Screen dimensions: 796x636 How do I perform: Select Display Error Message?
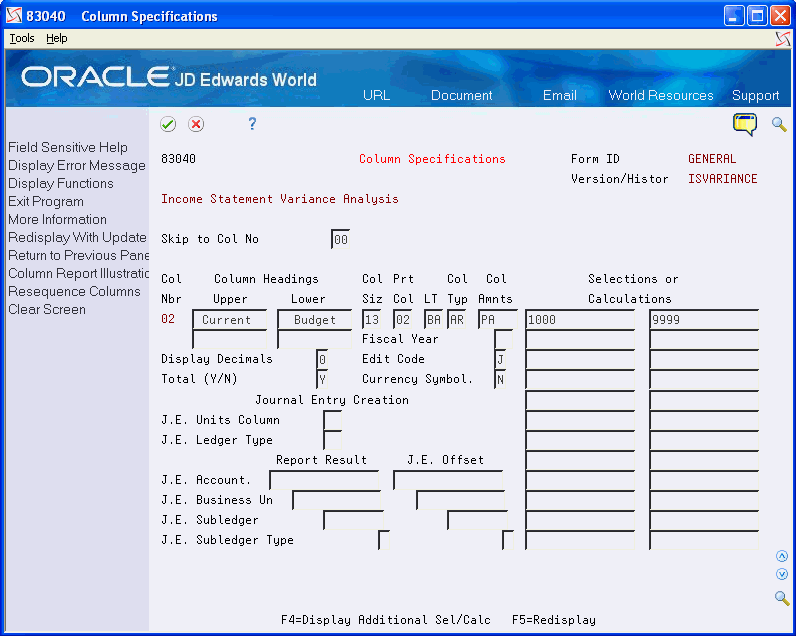coord(77,165)
